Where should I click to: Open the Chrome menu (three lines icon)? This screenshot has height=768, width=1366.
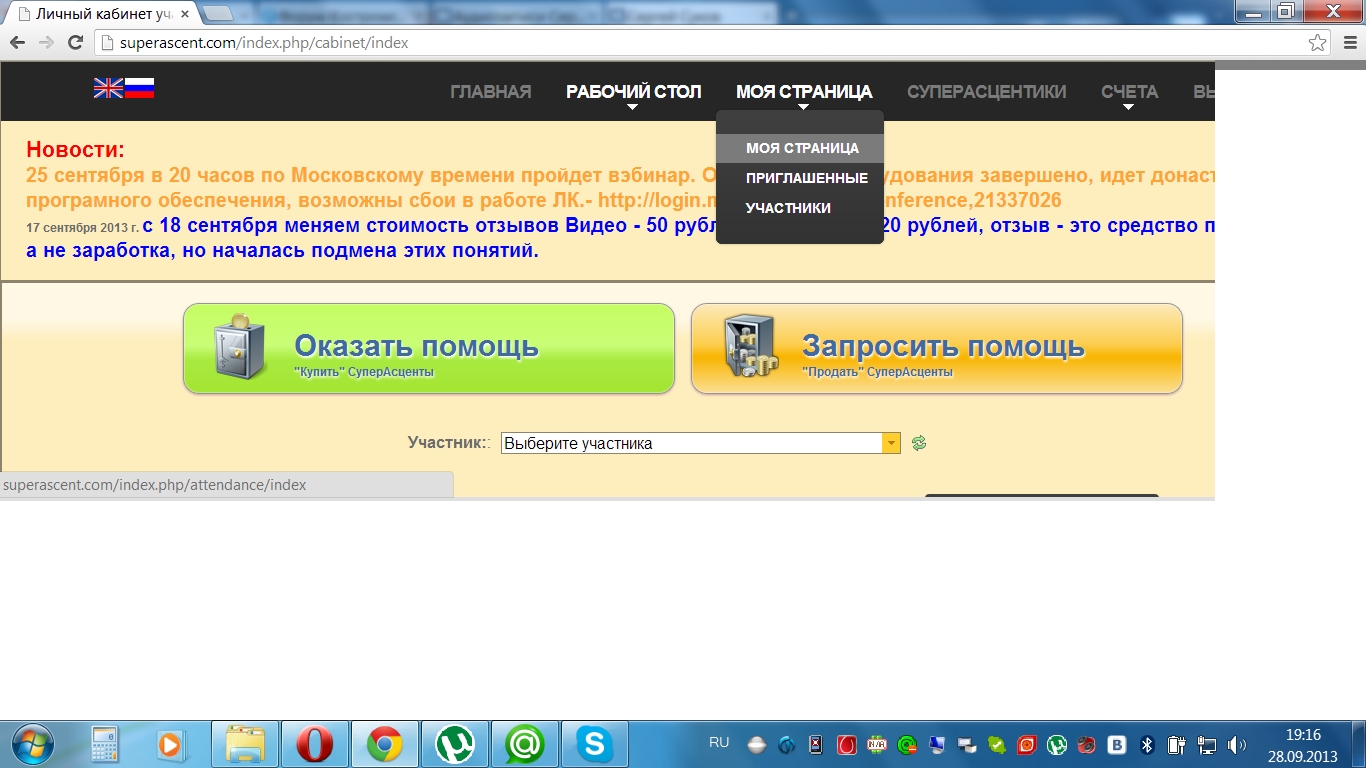[x=1349, y=43]
